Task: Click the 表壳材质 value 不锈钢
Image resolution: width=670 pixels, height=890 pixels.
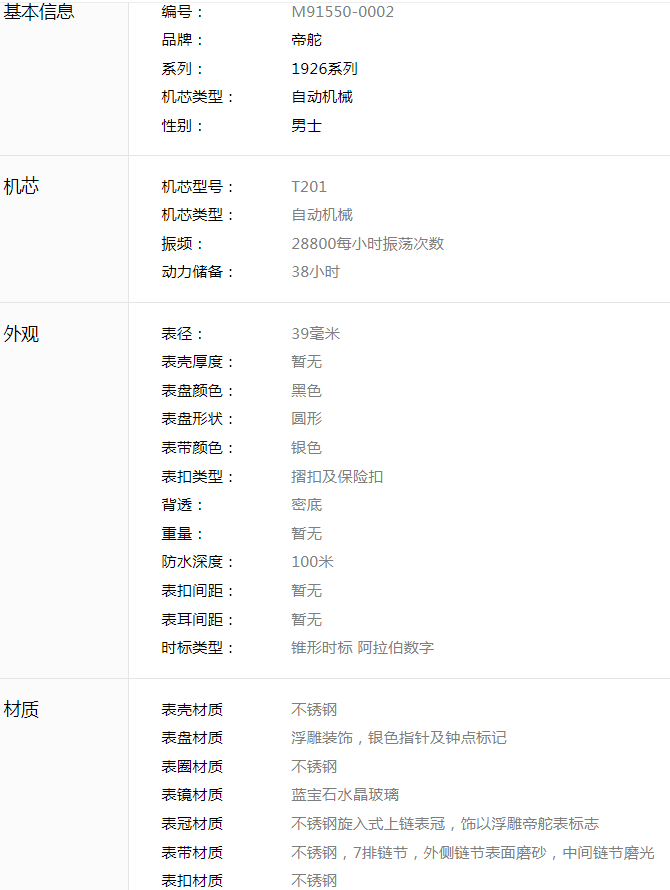Action: click(x=314, y=710)
